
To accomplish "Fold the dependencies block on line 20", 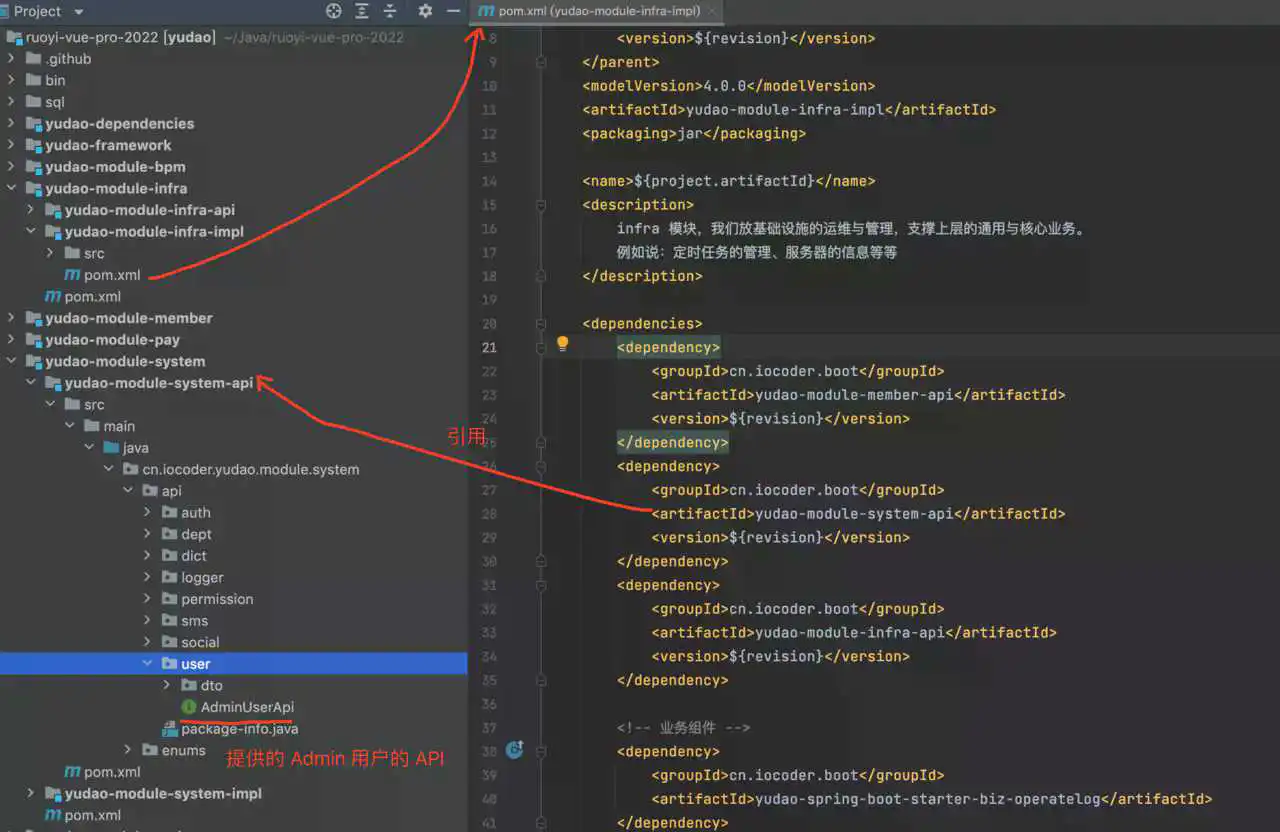I will [541, 324].
